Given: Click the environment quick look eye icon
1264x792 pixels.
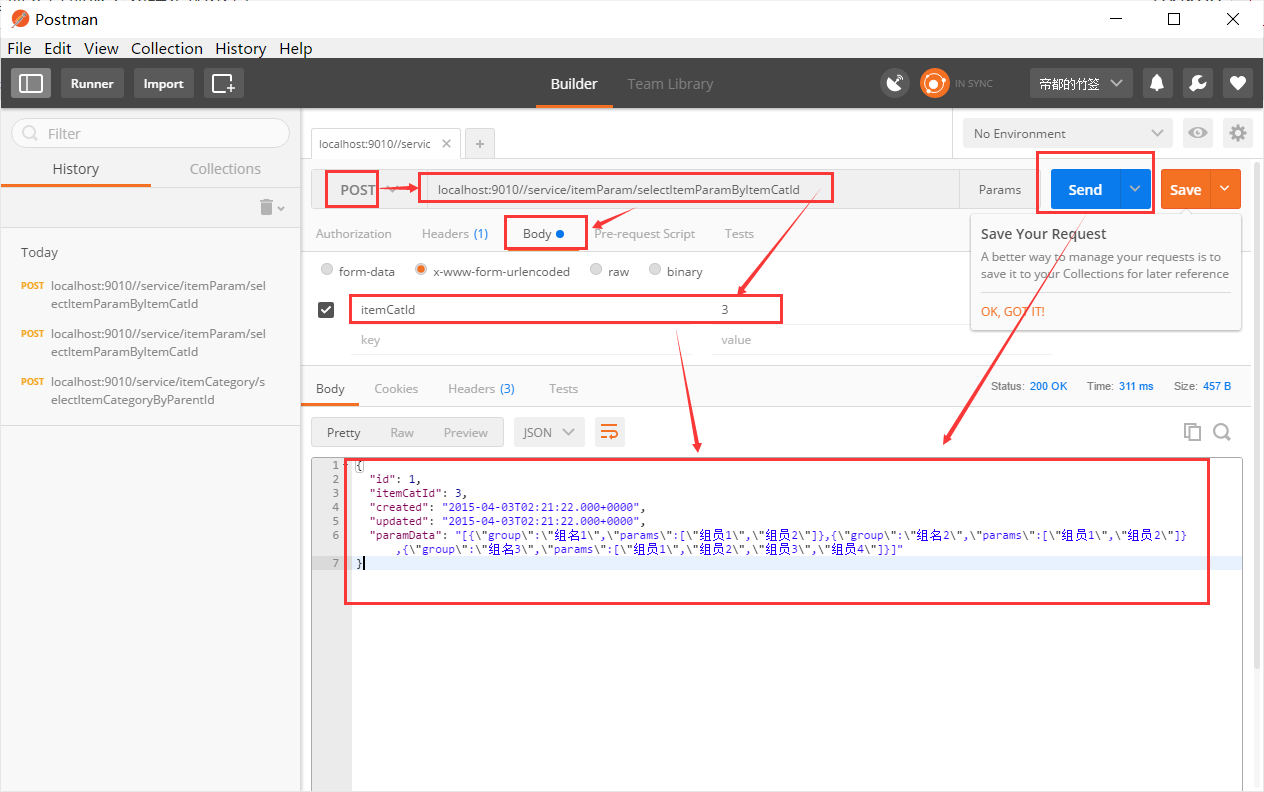Looking at the screenshot, I should pos(1196,133).
